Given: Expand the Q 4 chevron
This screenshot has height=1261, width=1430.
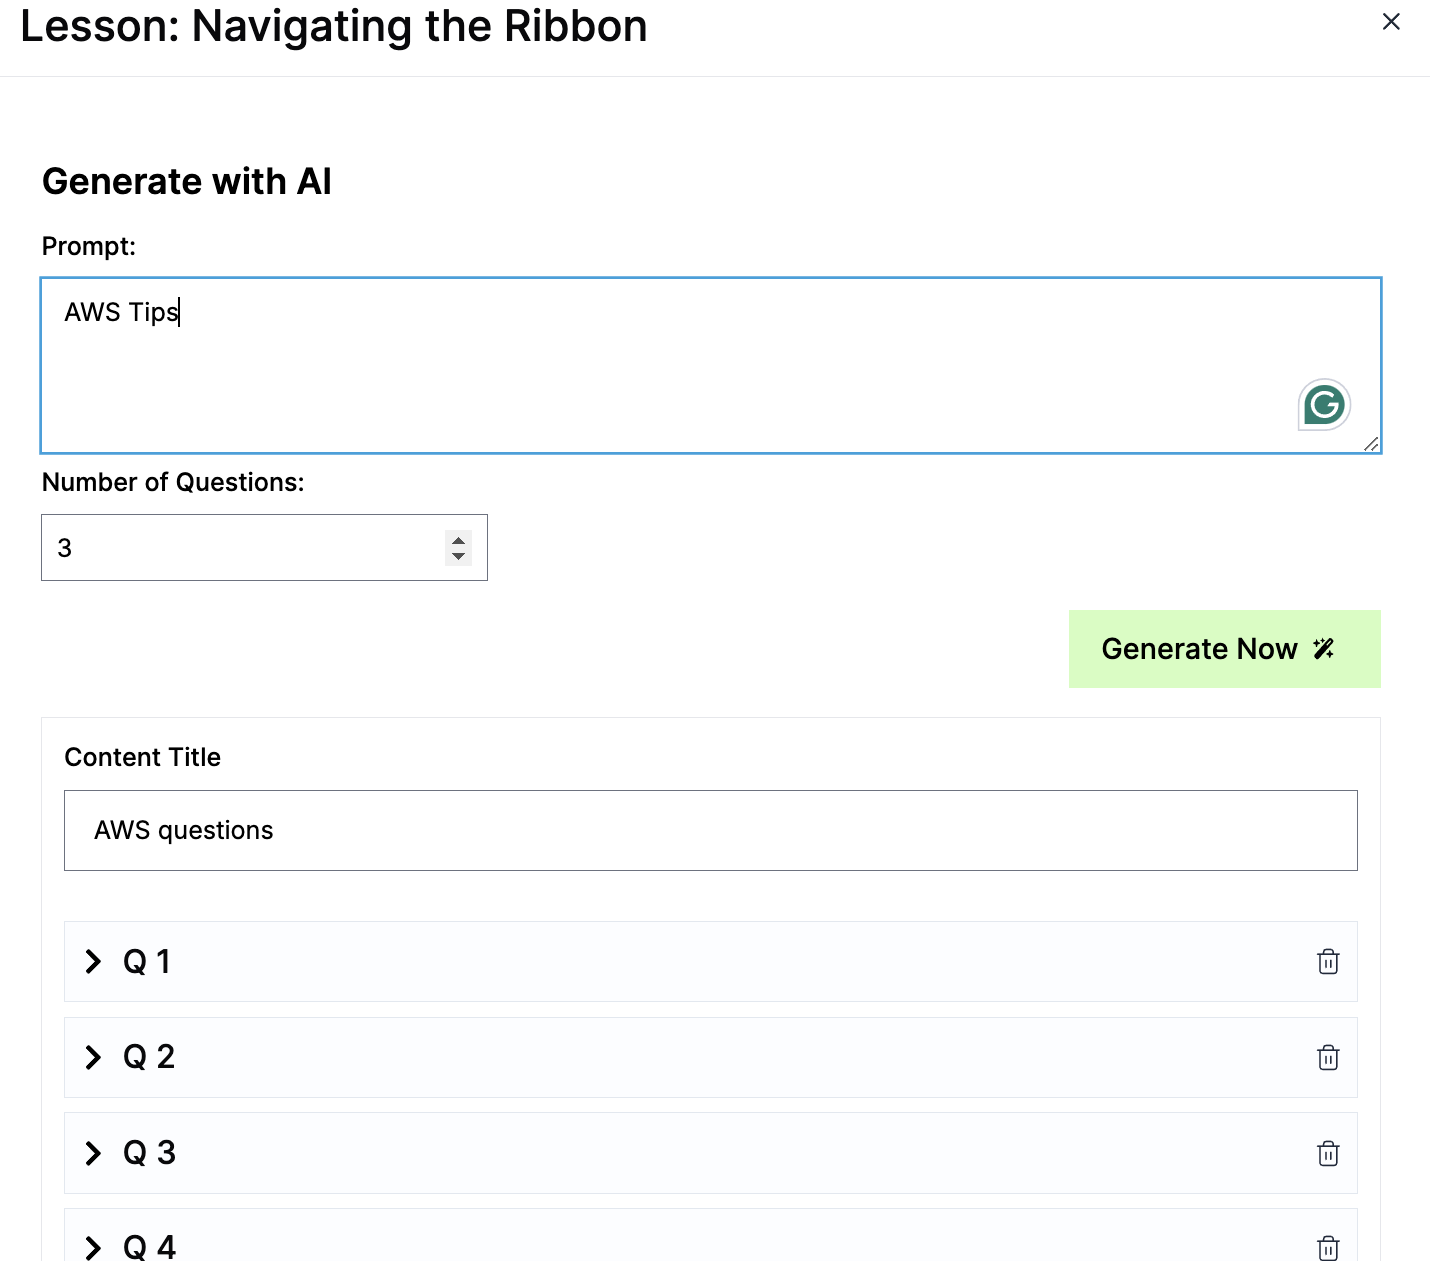Looking at the screenshot, I should tap(93, 1247).
